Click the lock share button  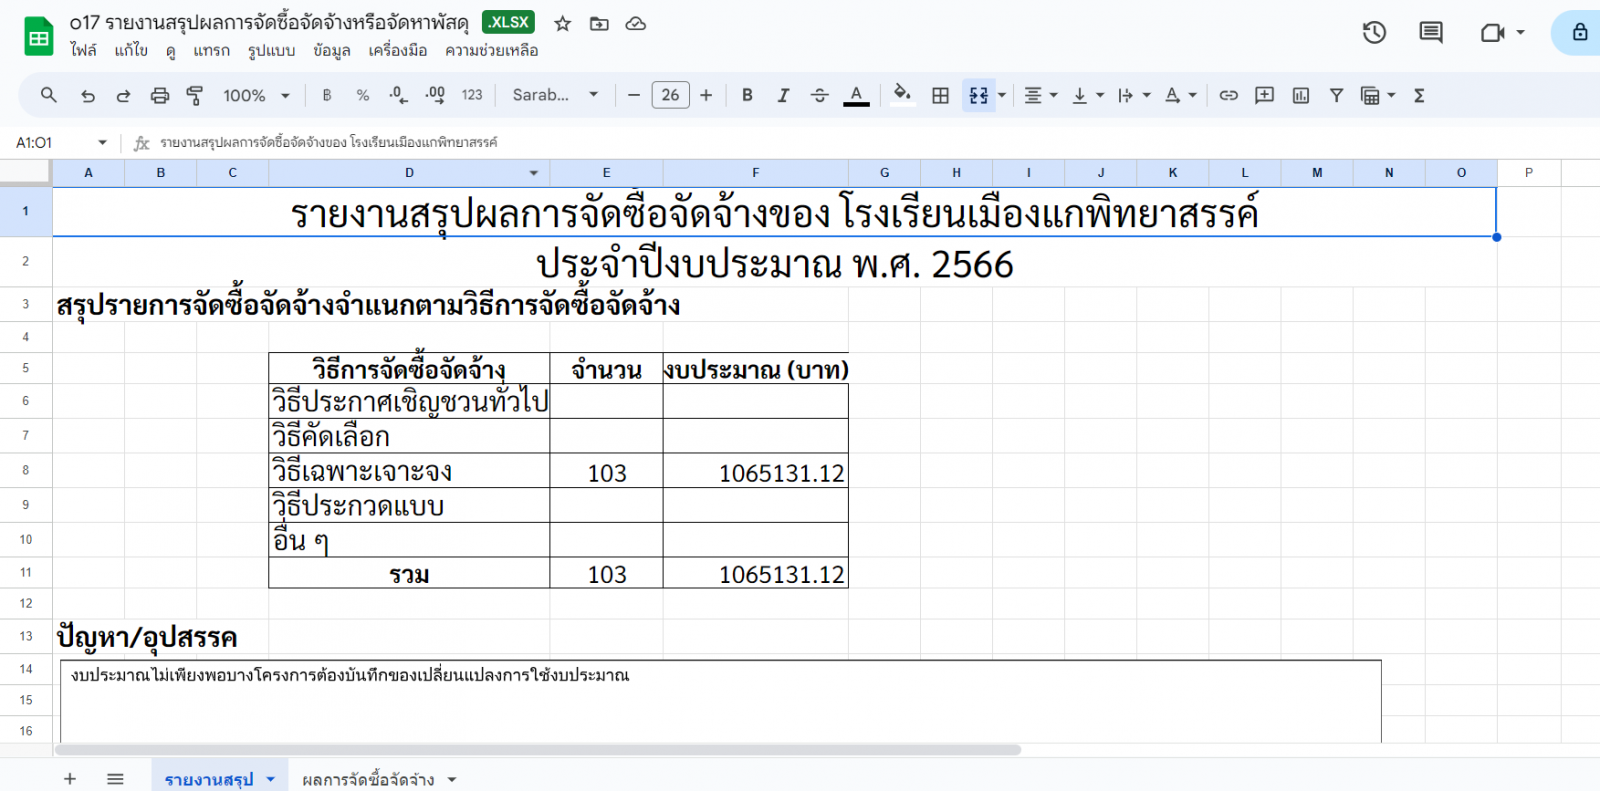coord(1579,33)
